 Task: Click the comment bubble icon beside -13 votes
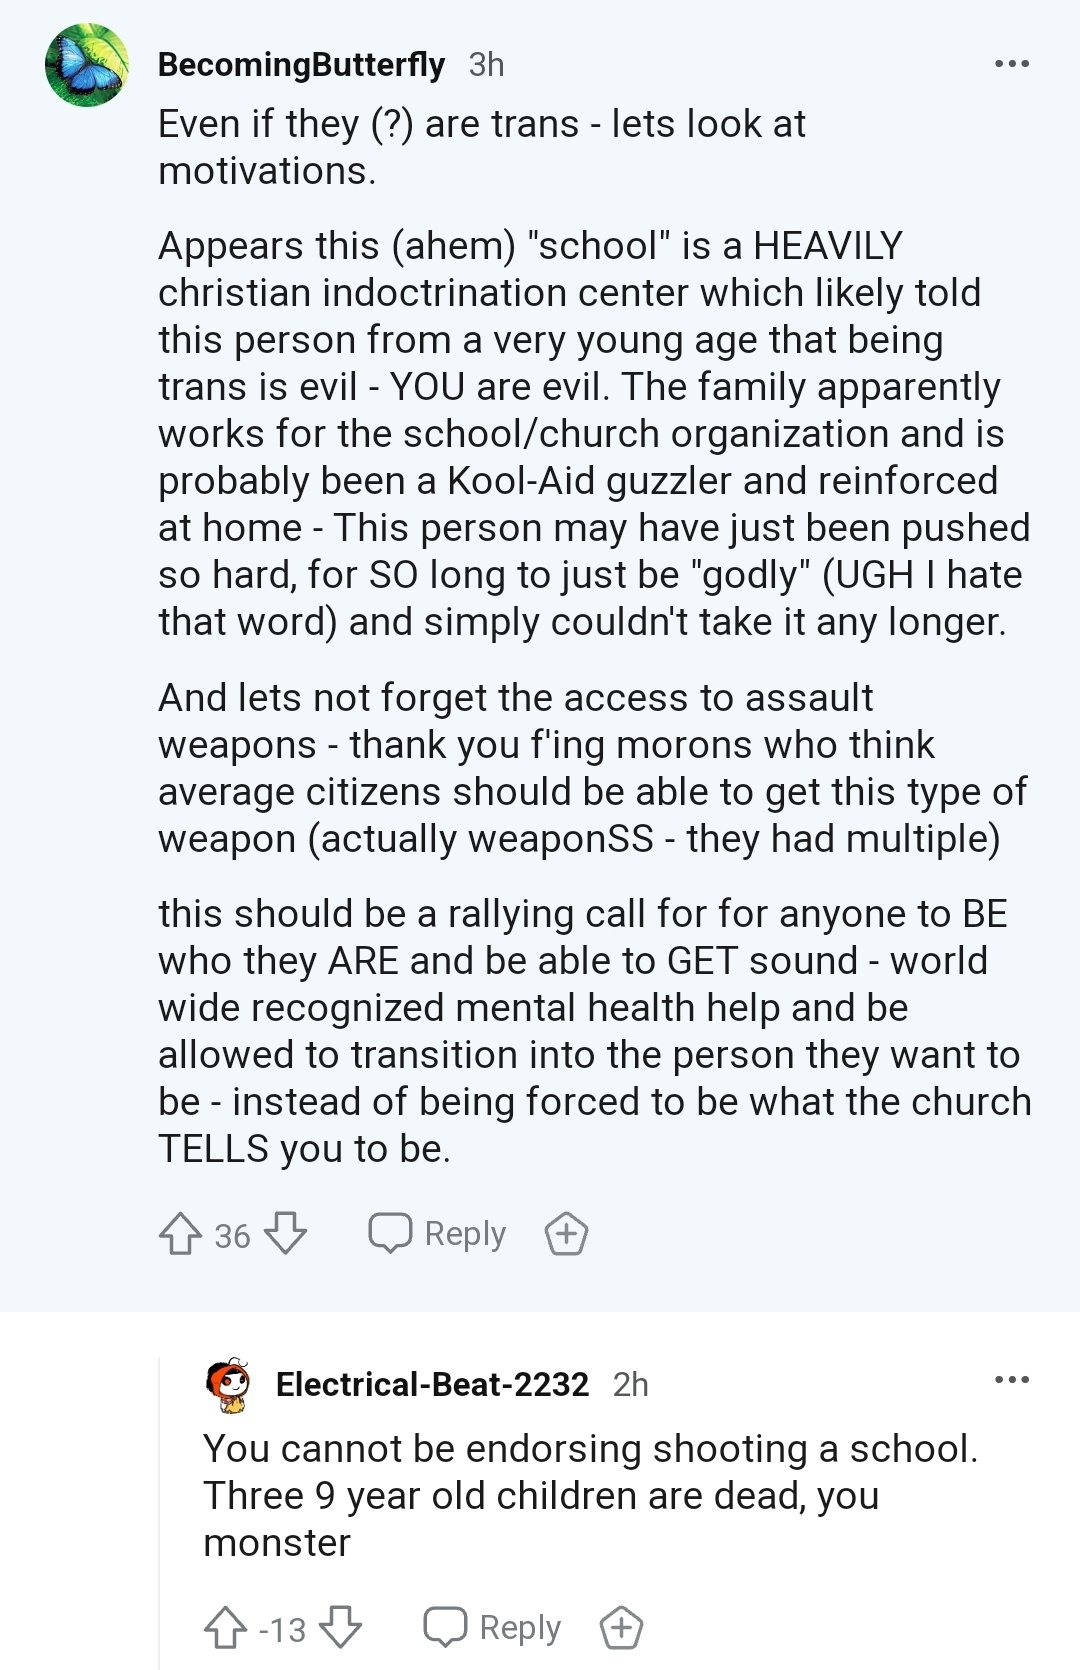tap(445, 1628)
